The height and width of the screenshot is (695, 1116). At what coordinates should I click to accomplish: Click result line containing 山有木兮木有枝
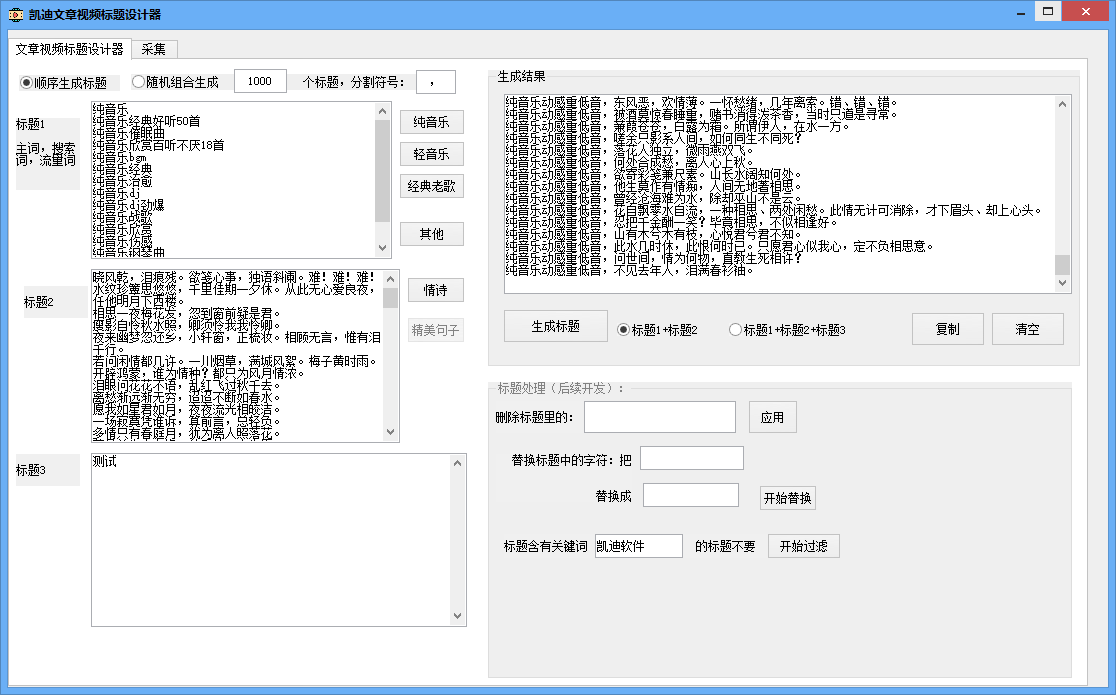[x=654, y=234]
